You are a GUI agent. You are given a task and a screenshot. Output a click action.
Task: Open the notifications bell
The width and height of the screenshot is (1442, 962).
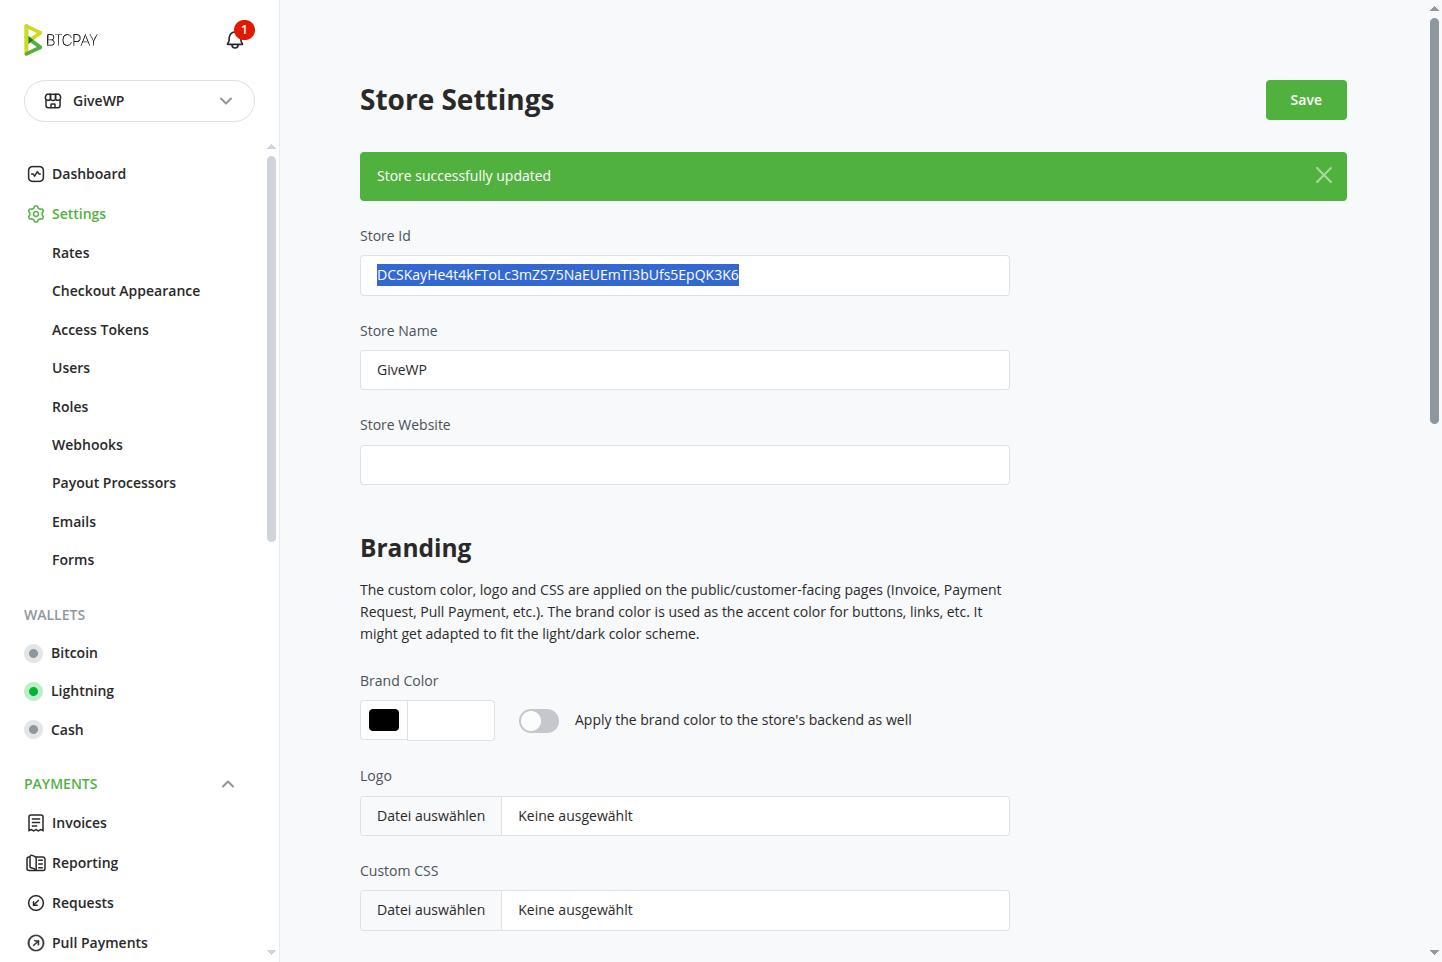(x=235, y=40)
